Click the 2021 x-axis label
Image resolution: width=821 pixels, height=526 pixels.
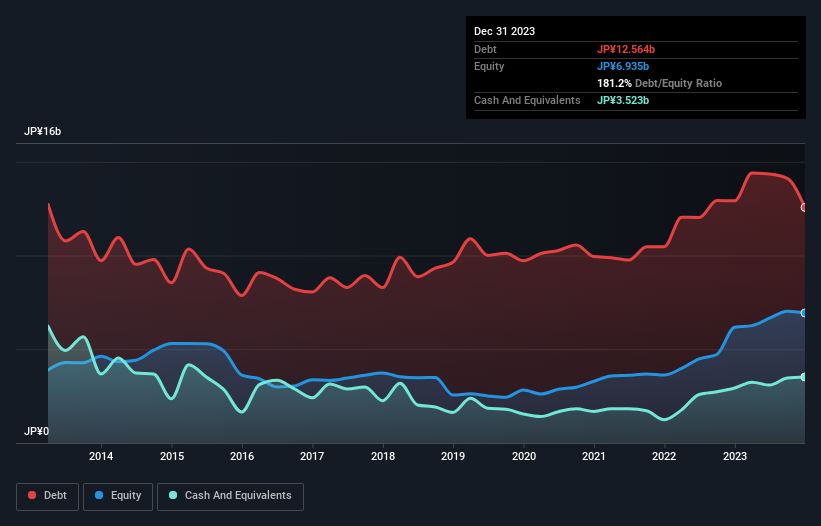coord(594,456)
